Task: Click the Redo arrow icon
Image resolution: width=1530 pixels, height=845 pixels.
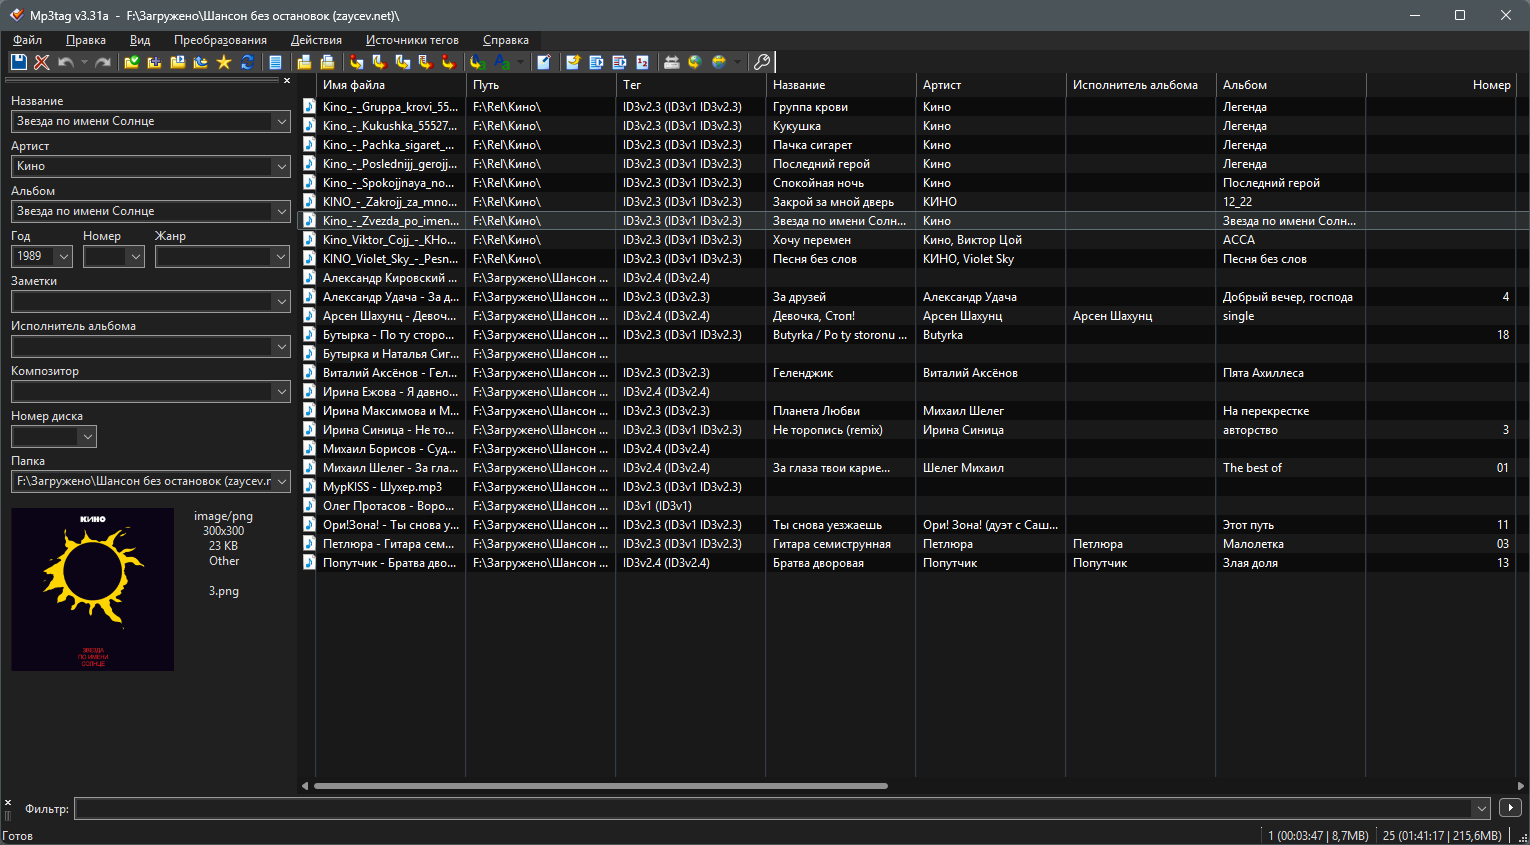Action: (103, 62)
